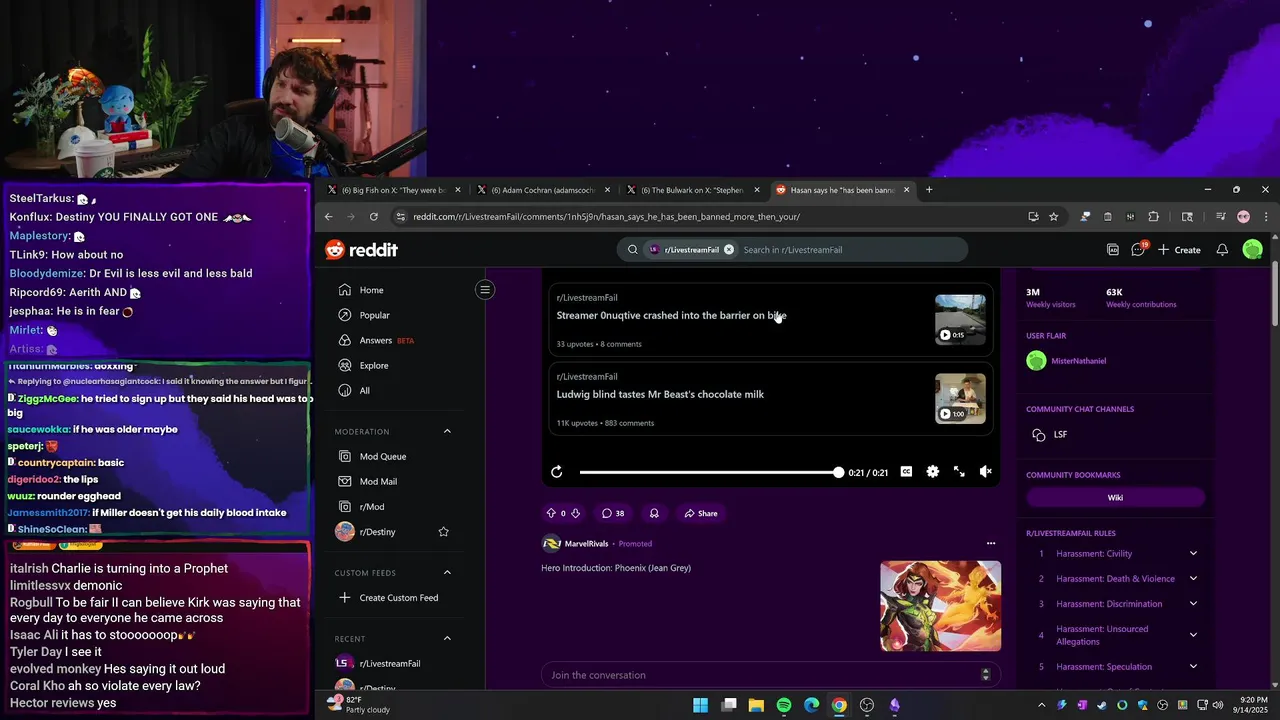Bookmark this page with the star icon

pos(1053,216)
